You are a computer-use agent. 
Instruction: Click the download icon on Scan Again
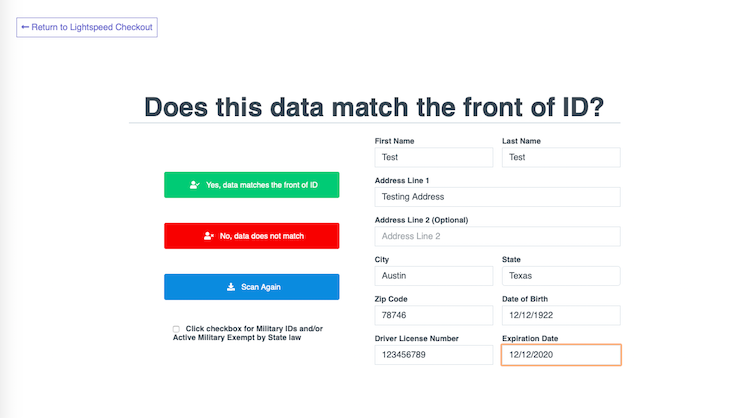tap(230, 287)
